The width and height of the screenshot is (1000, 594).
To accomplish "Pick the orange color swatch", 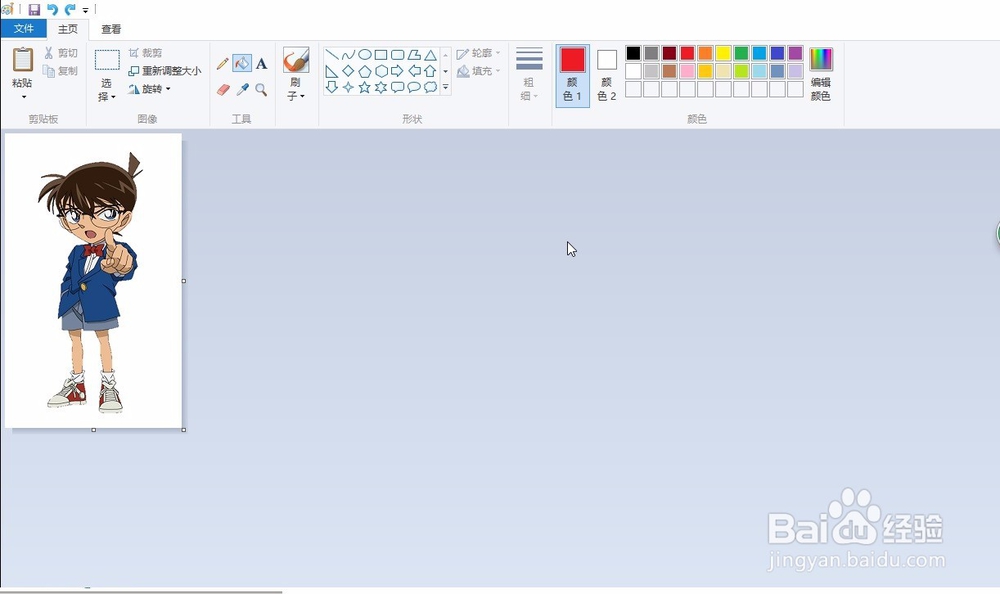I will click(705, 53).
